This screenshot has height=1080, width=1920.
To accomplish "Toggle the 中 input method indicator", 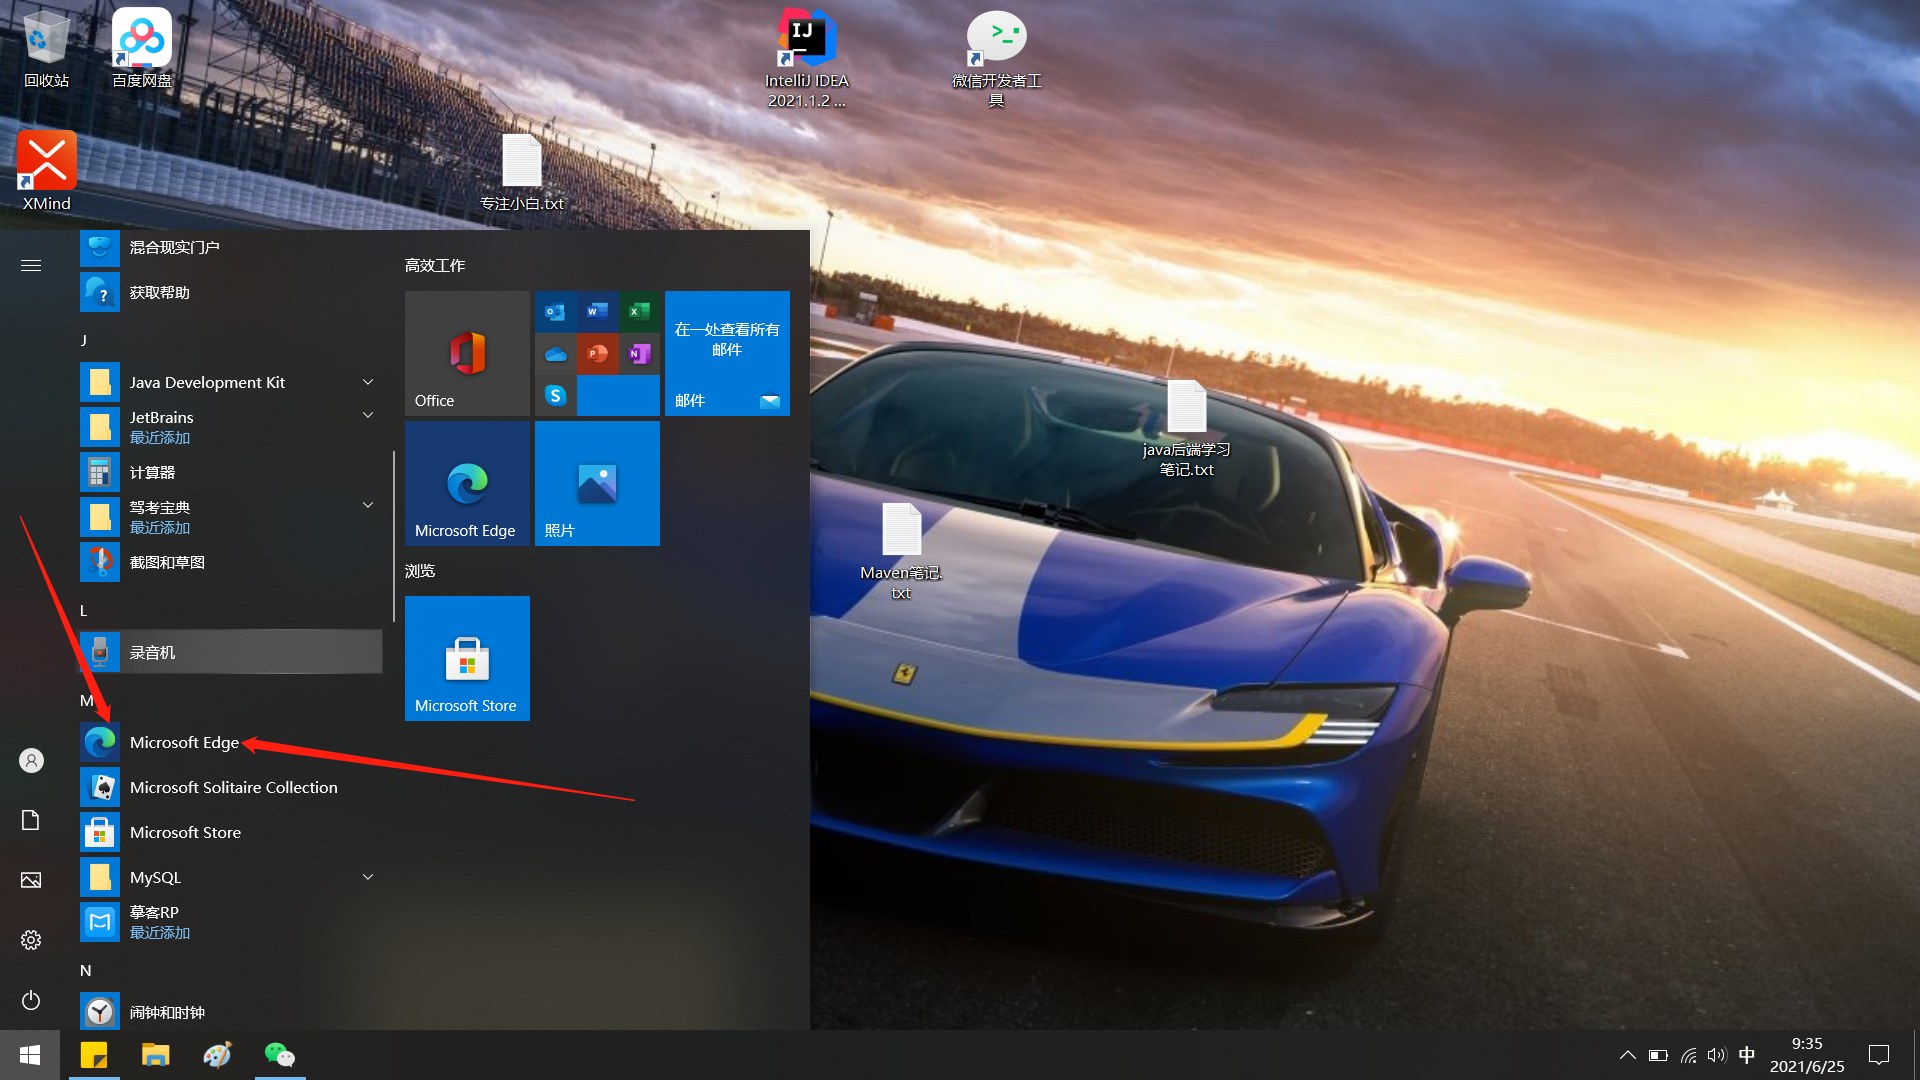I will coord(1747,1055).
